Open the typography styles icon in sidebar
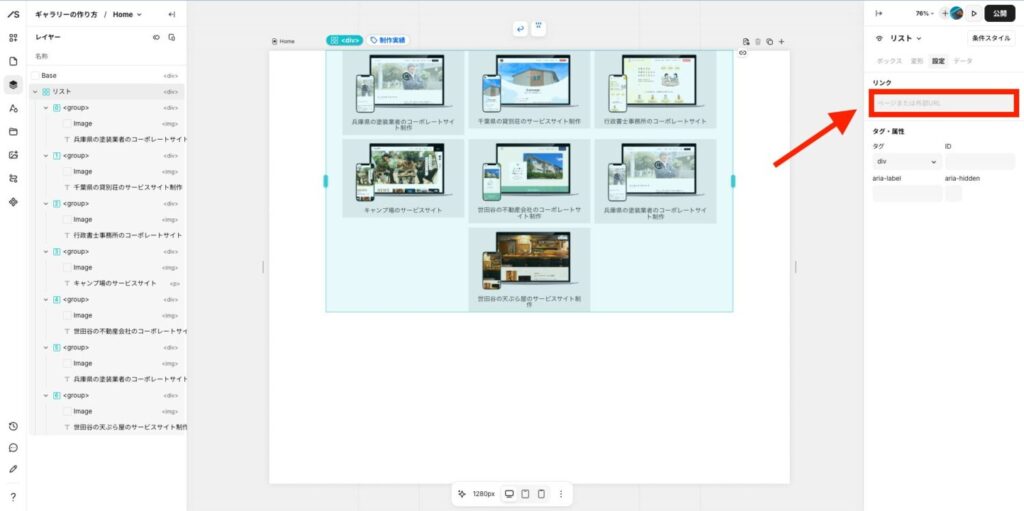 [13, 108]
